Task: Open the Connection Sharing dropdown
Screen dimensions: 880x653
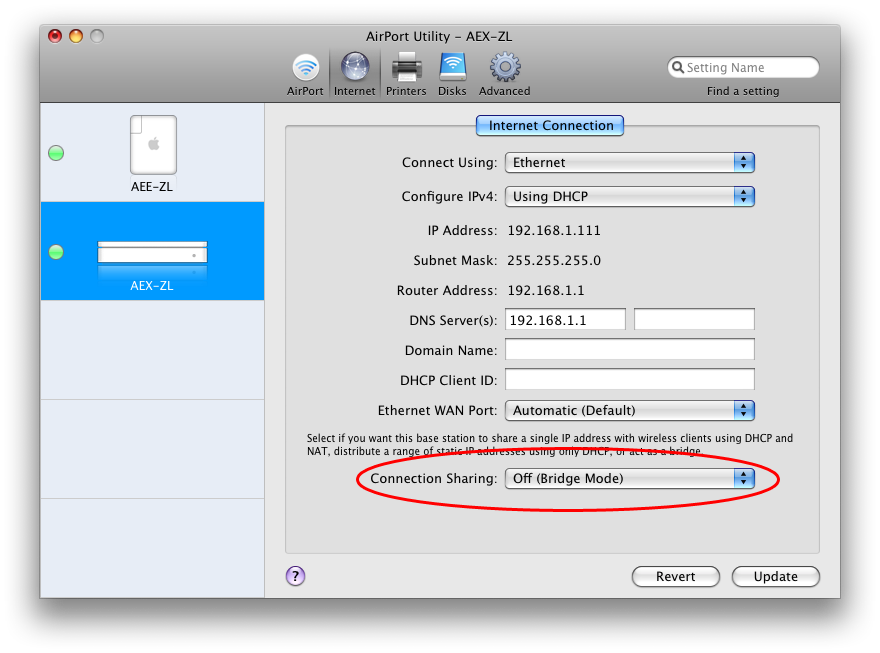Action: coord(630,479)
